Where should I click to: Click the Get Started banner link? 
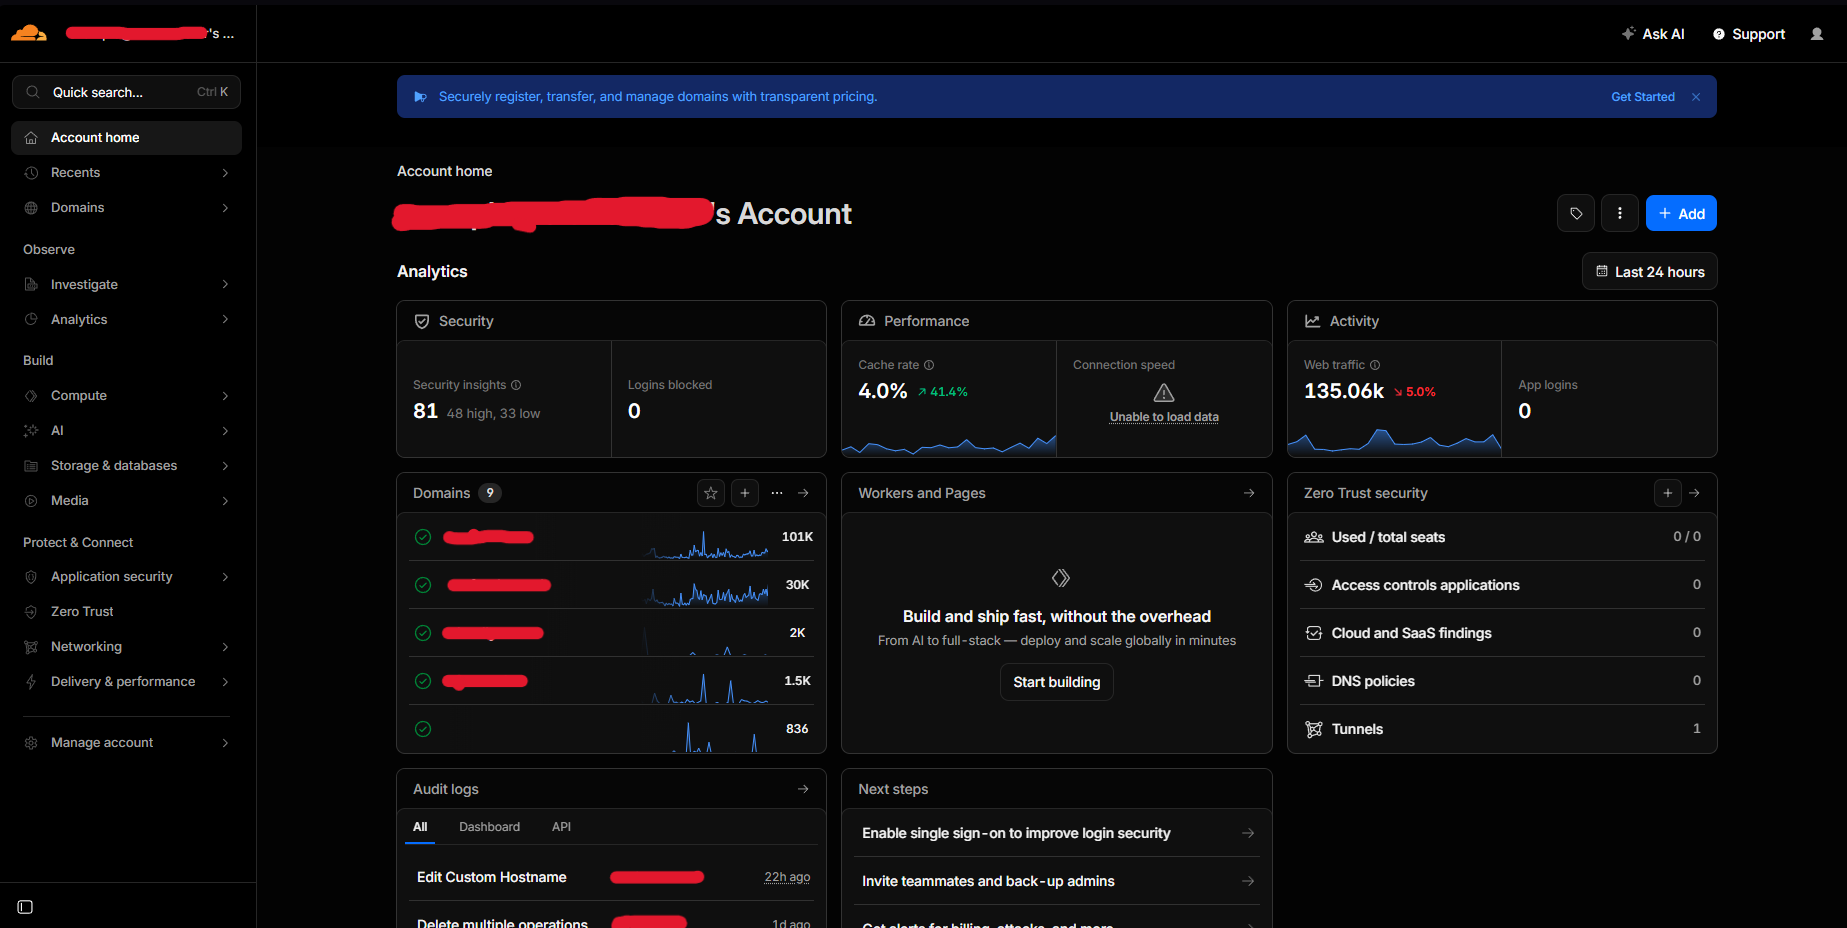[x=1642, y=97]
